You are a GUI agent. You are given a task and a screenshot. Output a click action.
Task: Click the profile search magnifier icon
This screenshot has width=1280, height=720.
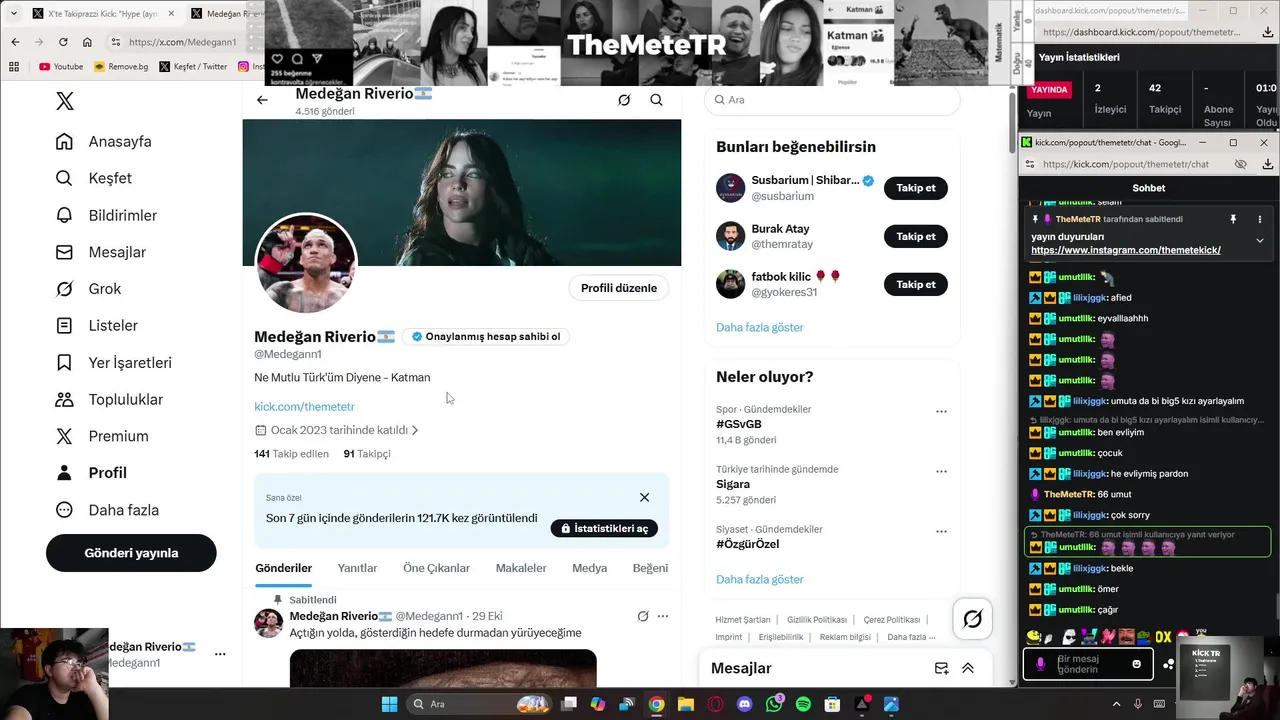tap(656, 100)
